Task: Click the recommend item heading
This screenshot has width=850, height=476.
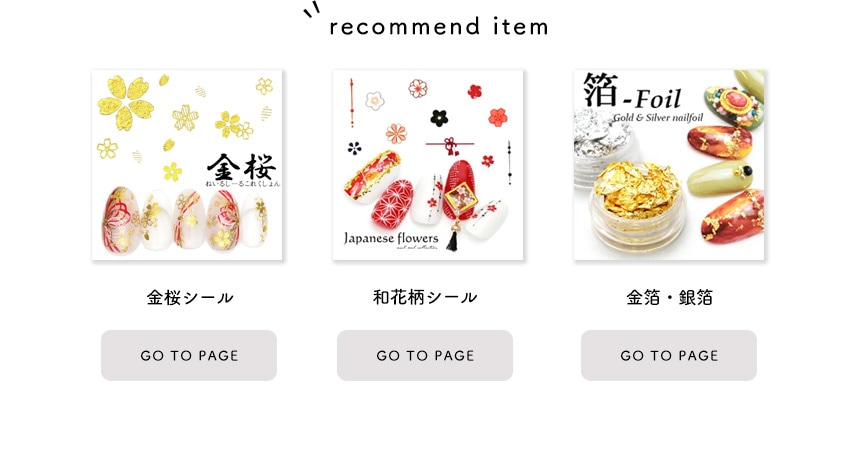Action: (439, 26)
